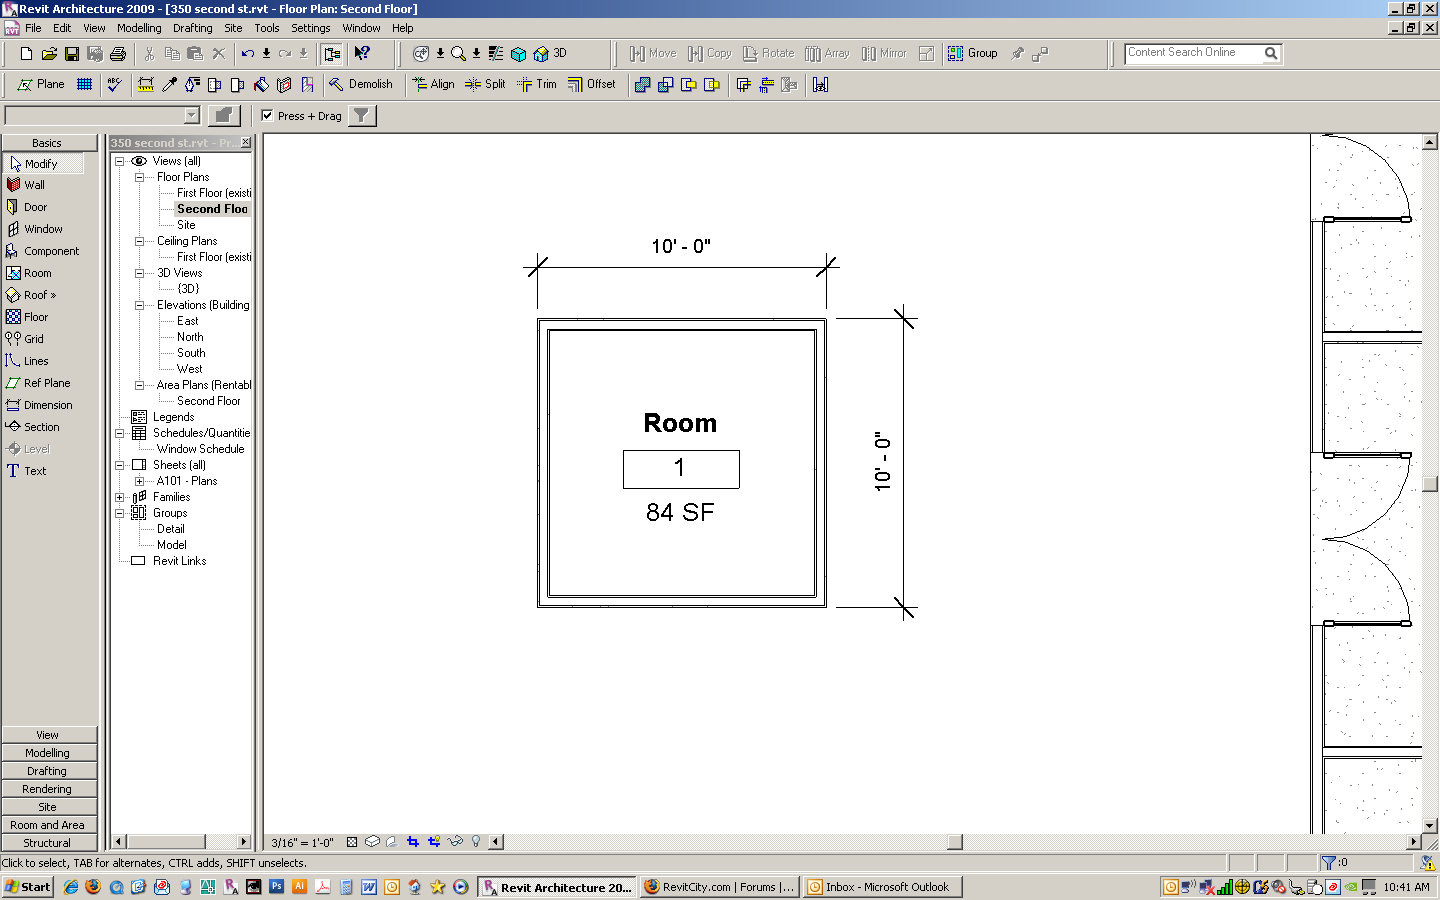Click the blue grid icon beside Plane

click(x=85, y=85)
